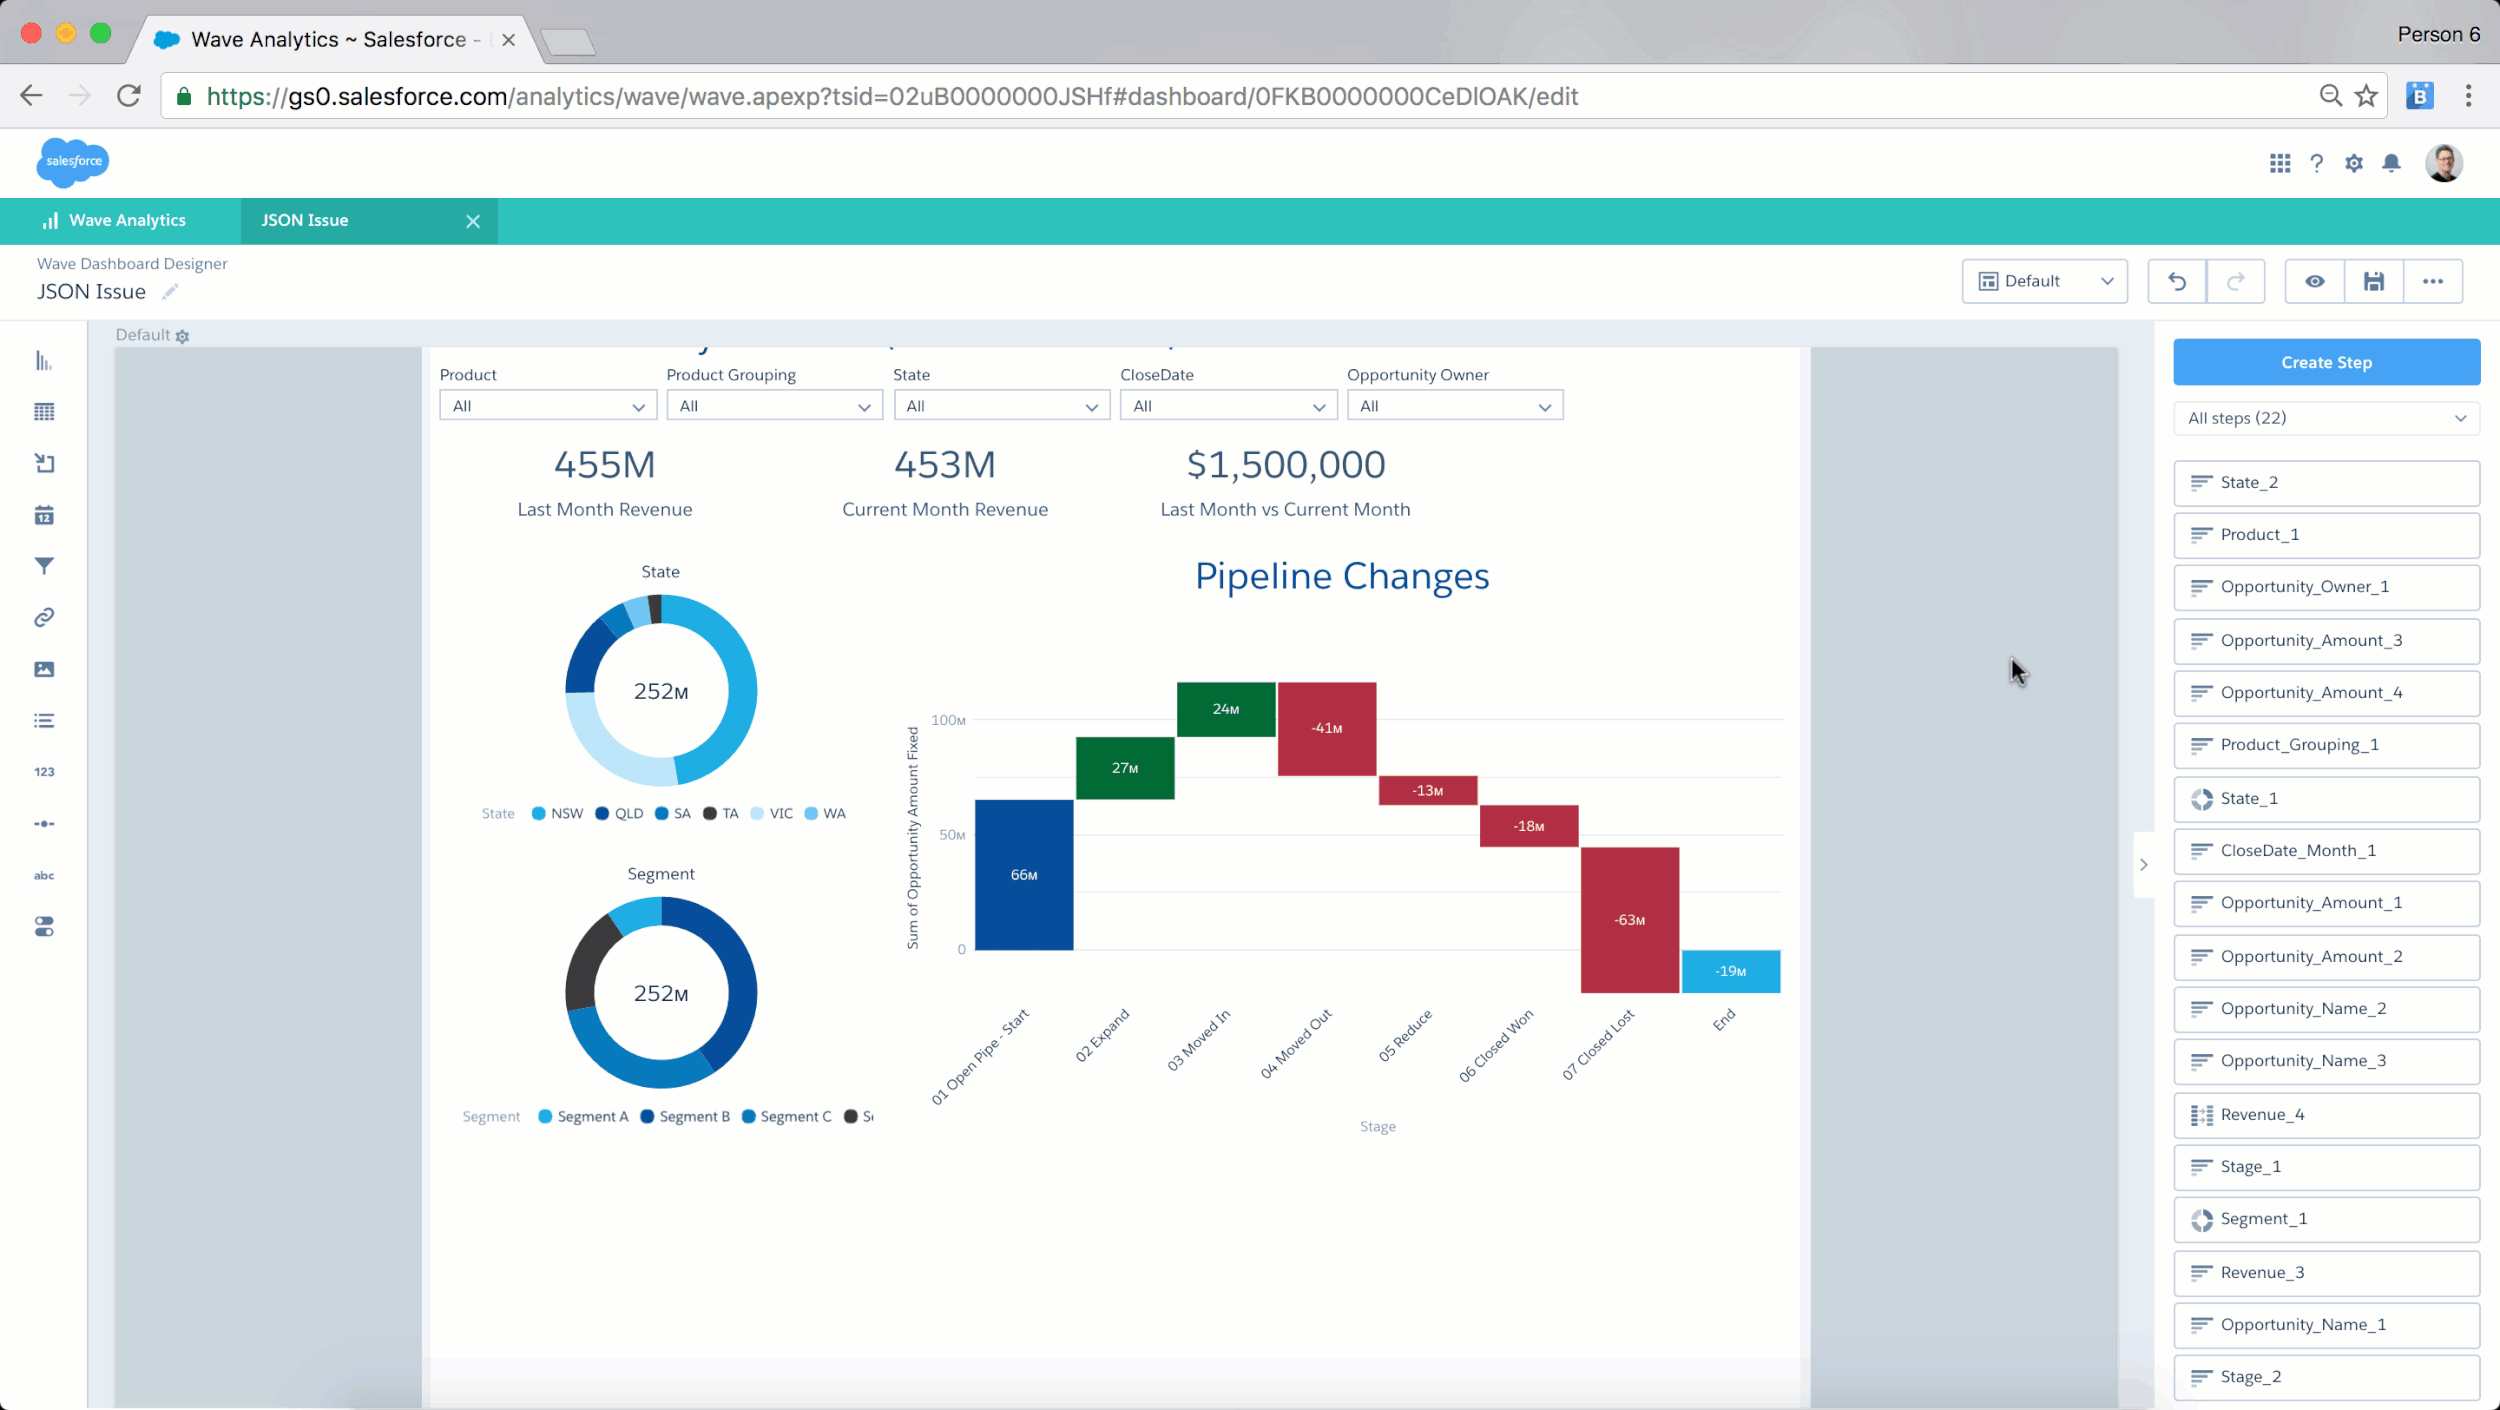This screenshot has height=1410, width=2500.
Task: Switch to the Wave Analytics tab
Action: (x=119, y=220)
